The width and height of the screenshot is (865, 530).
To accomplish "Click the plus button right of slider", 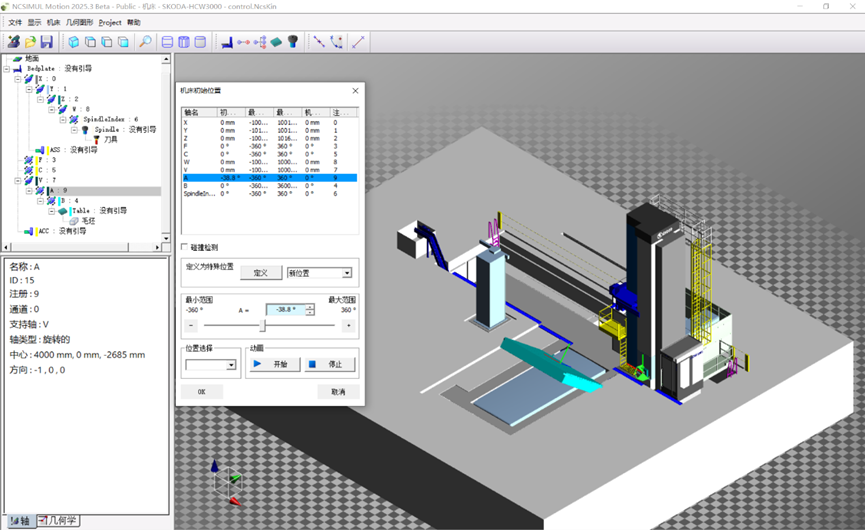I will point(349,325).
